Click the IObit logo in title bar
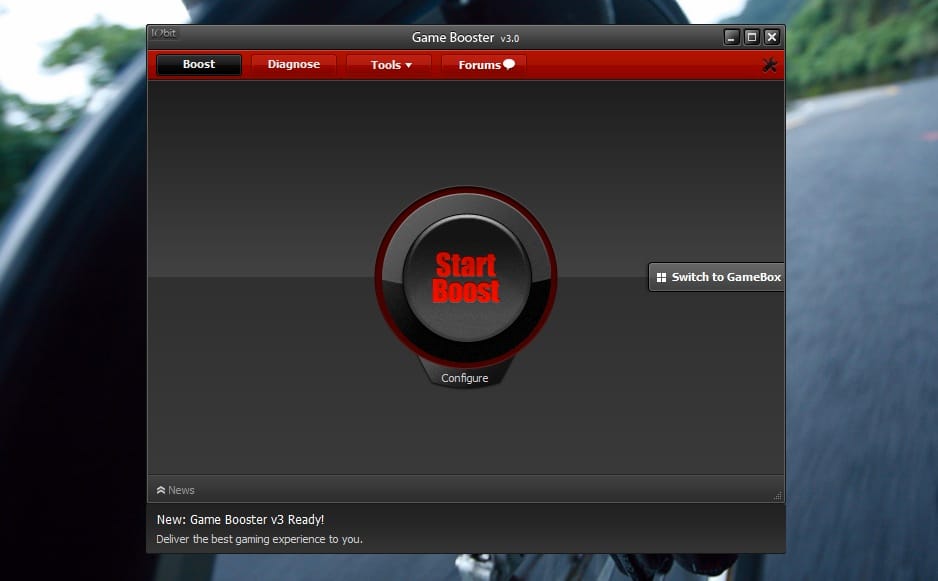The width and height of the screenshot is (938, 581). [164, 33]
